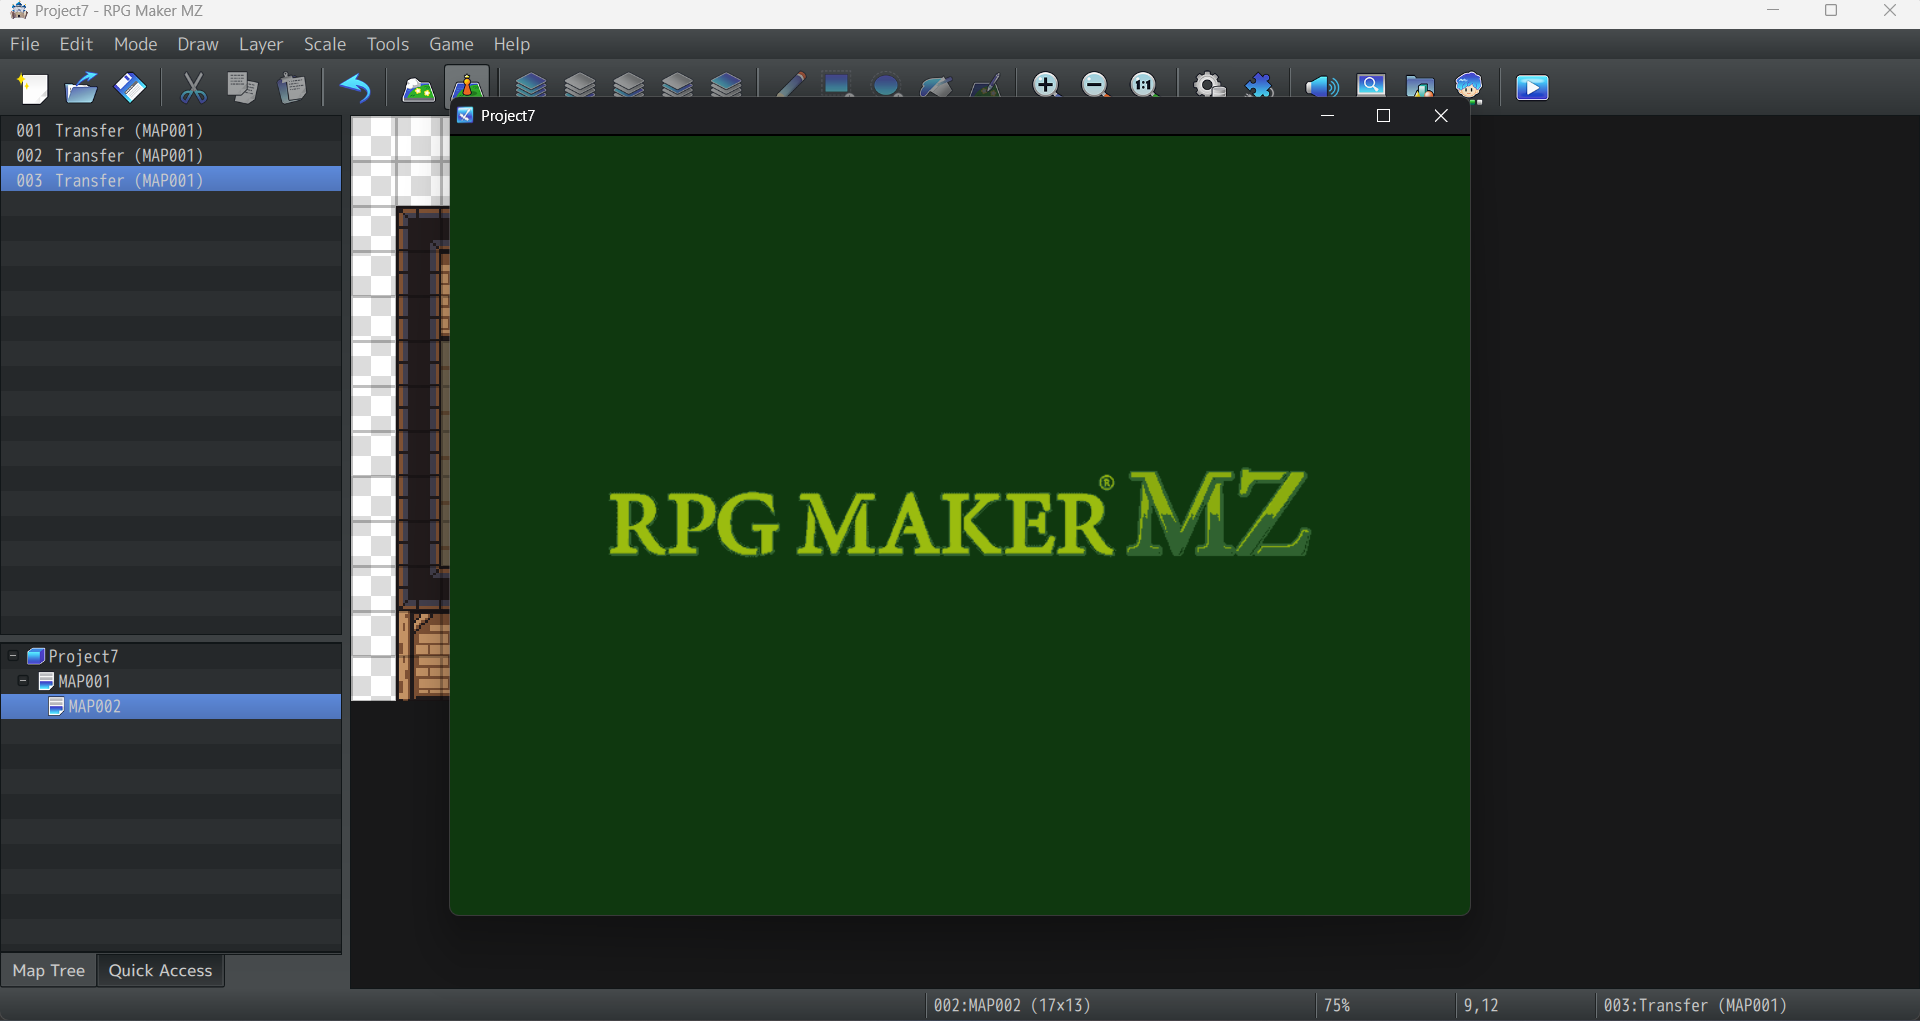Select event 001 Transfer (MAP001)
The image size is (1920, 1021).
click(x=171, y=130)
